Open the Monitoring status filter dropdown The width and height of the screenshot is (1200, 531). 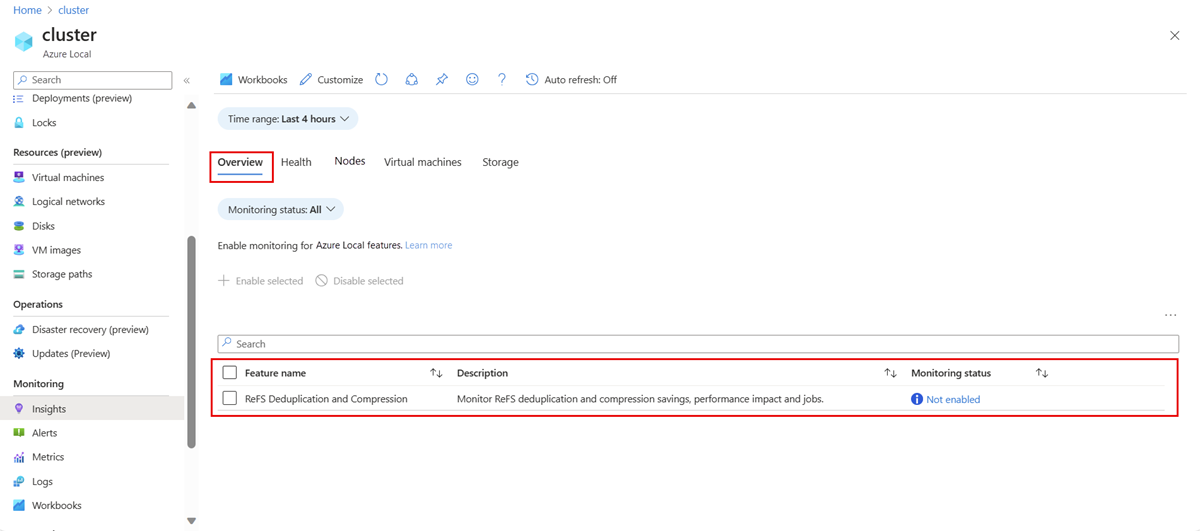281,210
